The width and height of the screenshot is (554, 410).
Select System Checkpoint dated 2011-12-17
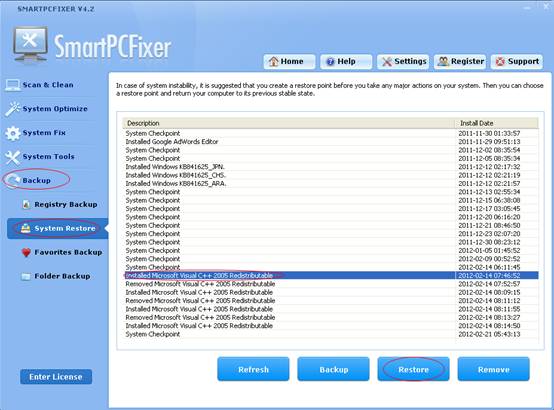331,209
